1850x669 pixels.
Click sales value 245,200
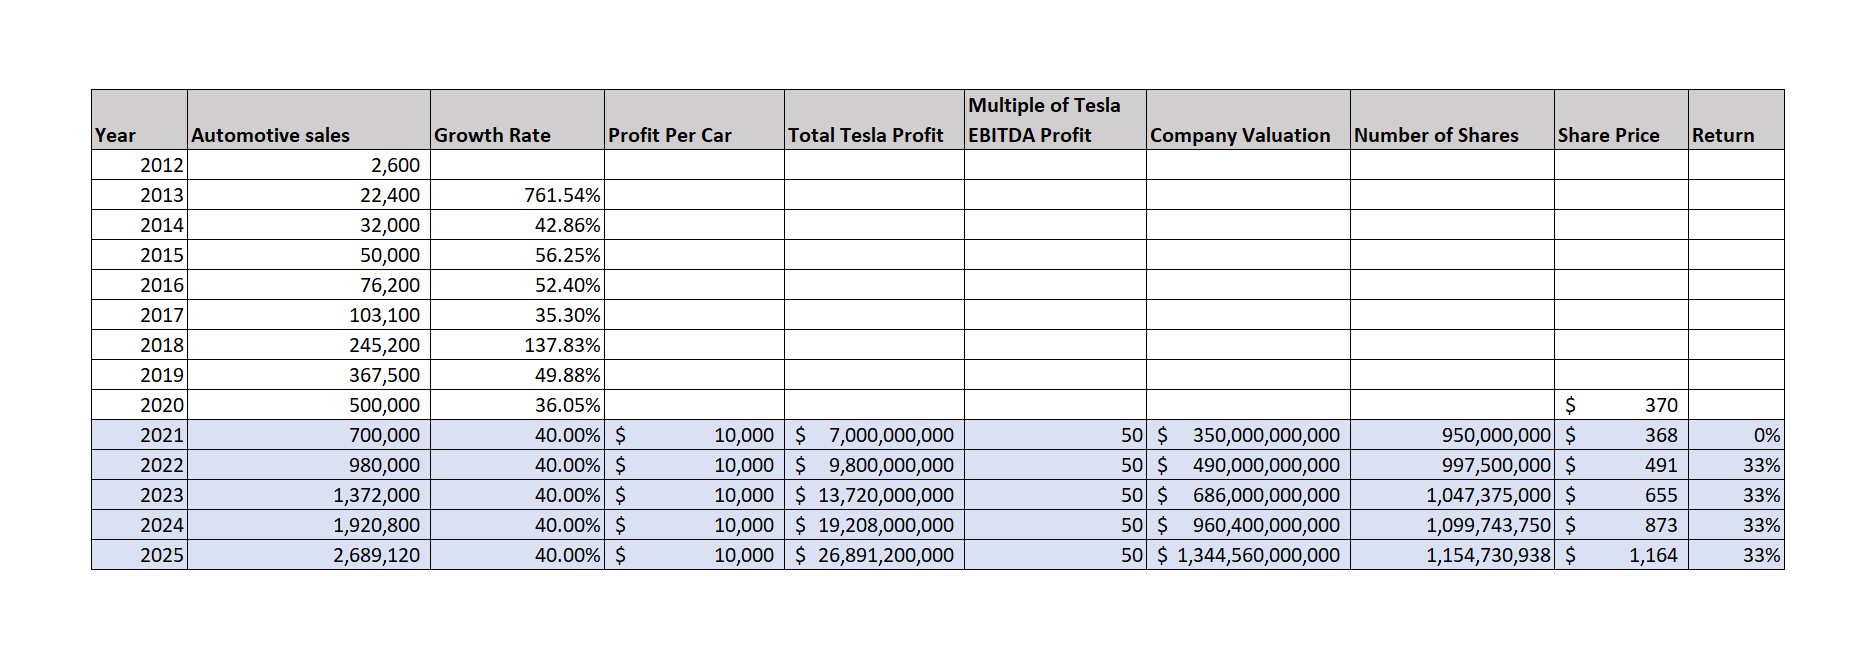[x=309, y=345]
